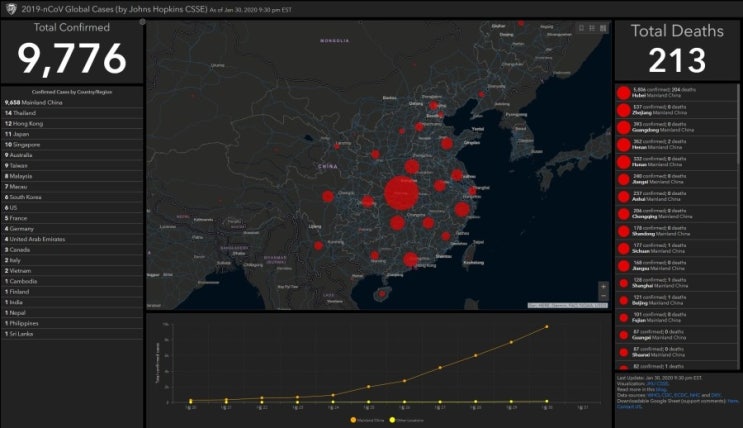The width and height of the screenshot is (743, 428).
Task: Select the Fujian province entry
Action: tap(676, 318)
